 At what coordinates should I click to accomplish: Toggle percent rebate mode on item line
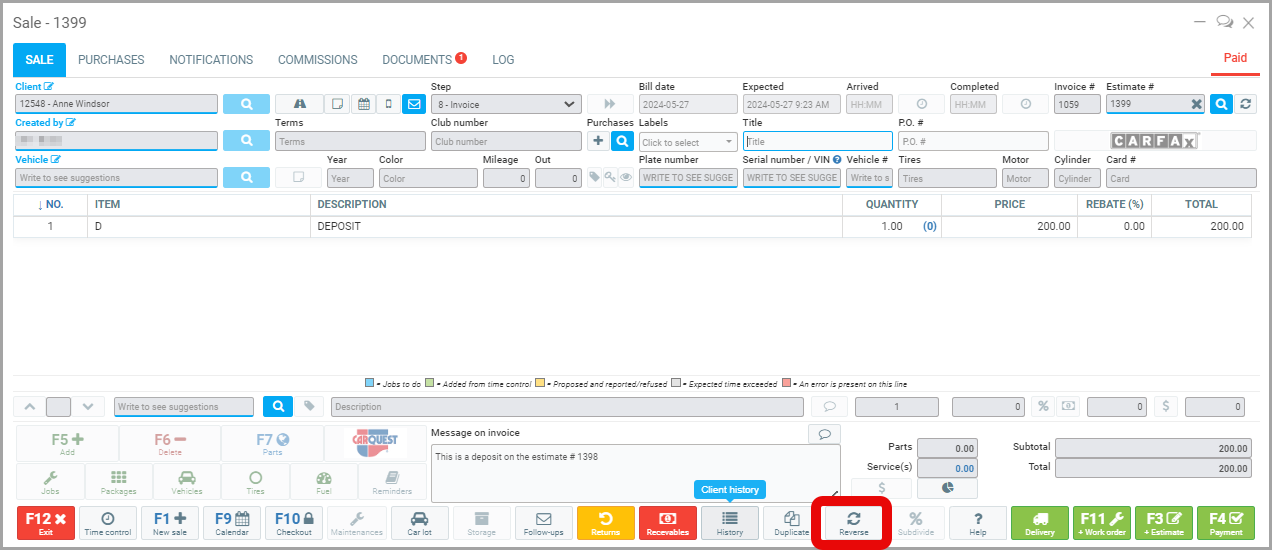click(1040, 407)
